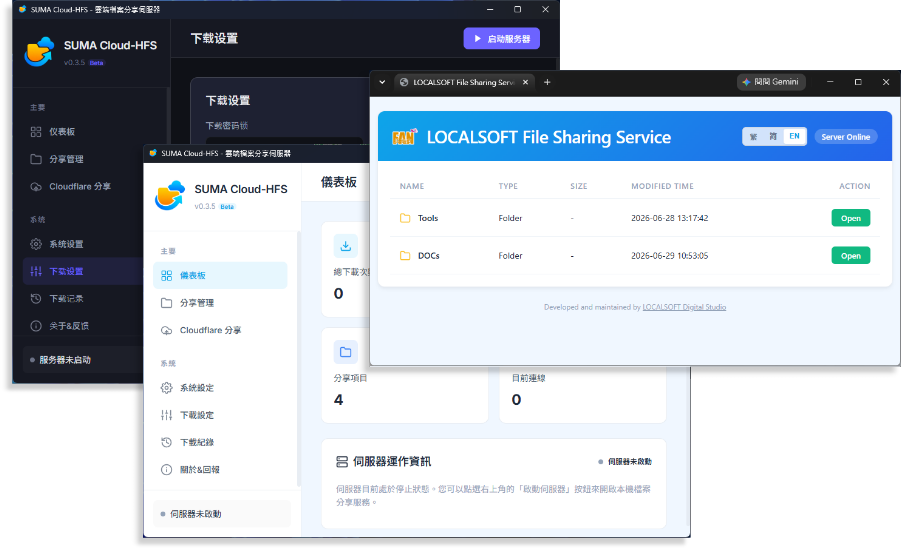Click the SUMA Cloud-HFS logo in dark window
The width and height of the screenshot is (901, 550).
pos(39,52)
